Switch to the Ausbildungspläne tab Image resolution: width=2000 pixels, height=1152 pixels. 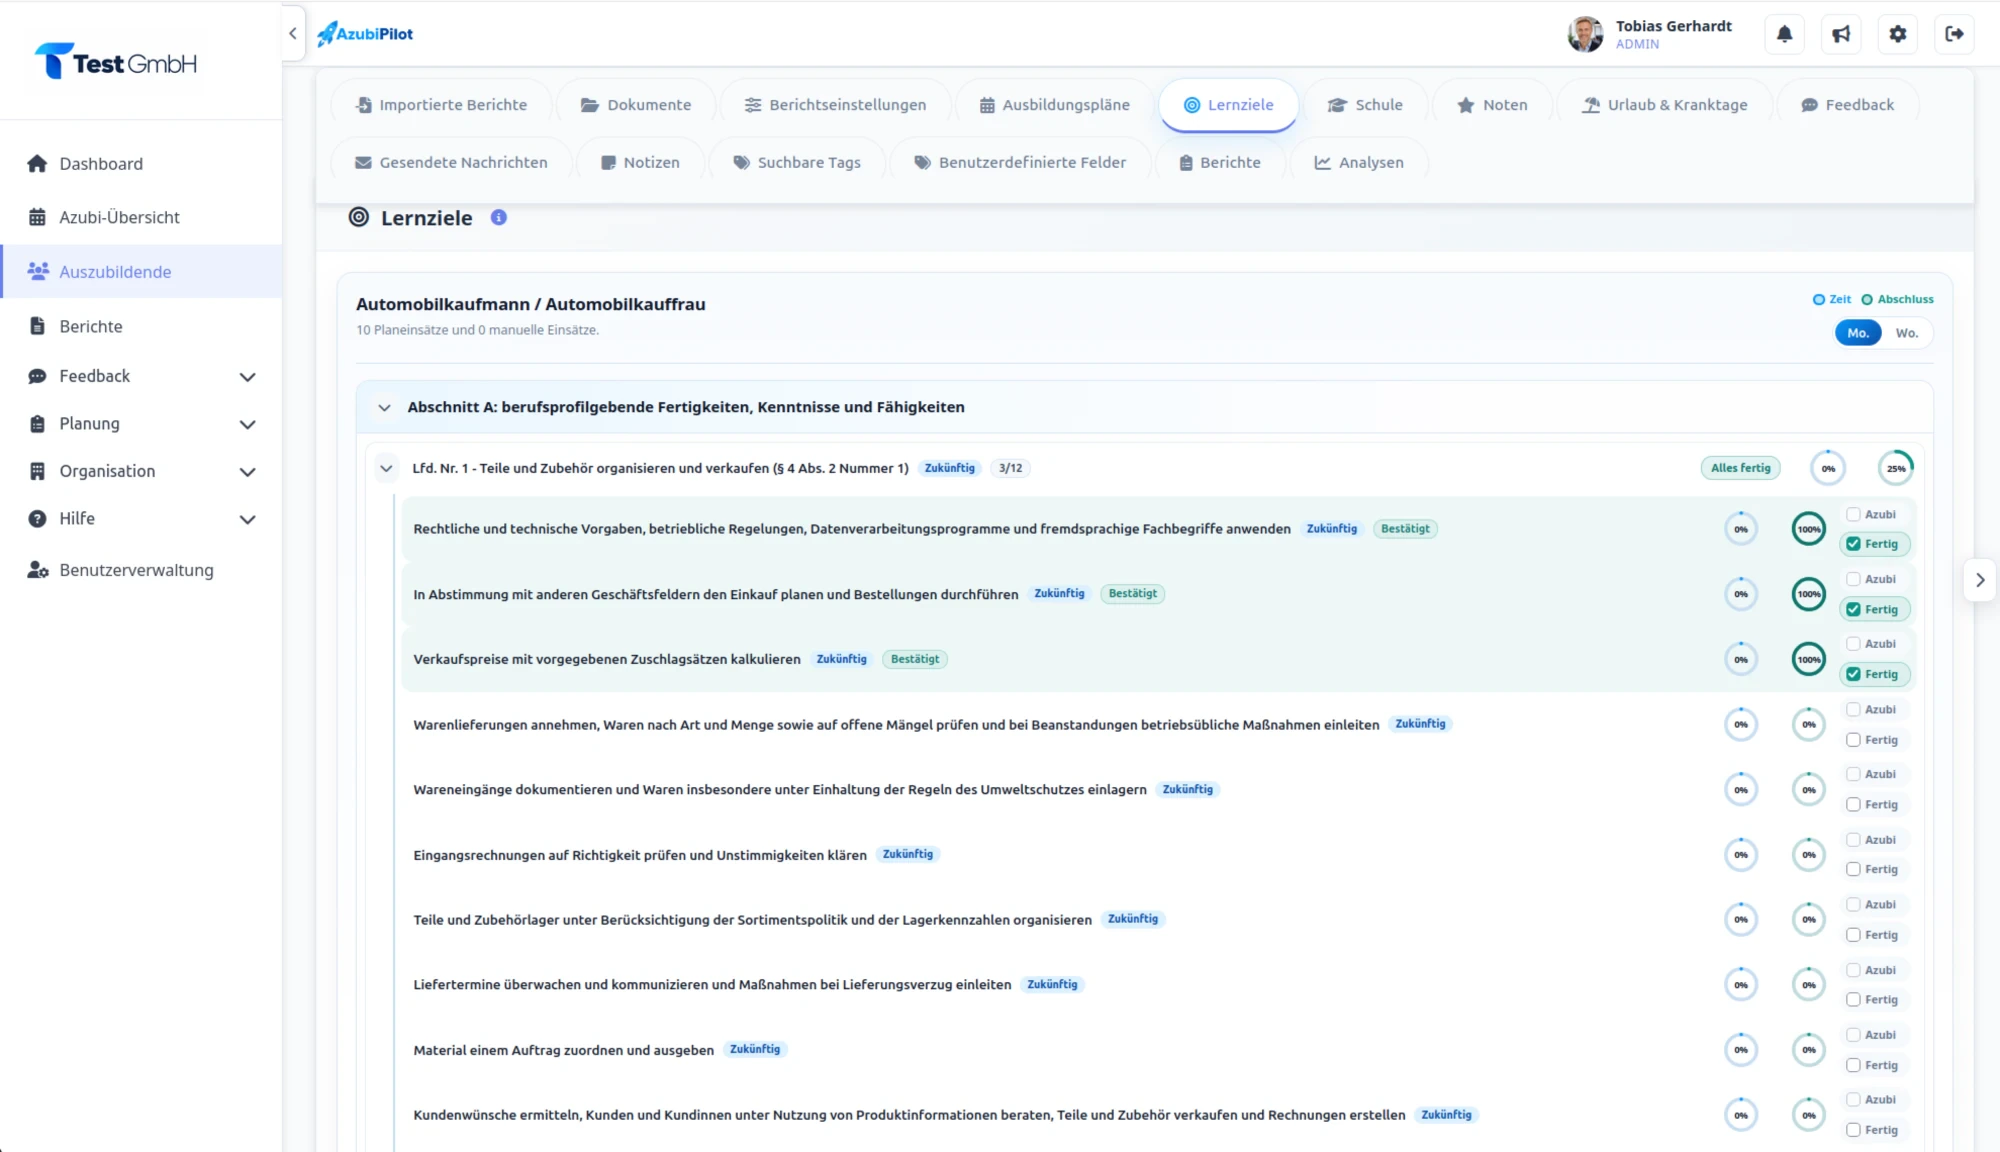click(x=1054, y=105)
